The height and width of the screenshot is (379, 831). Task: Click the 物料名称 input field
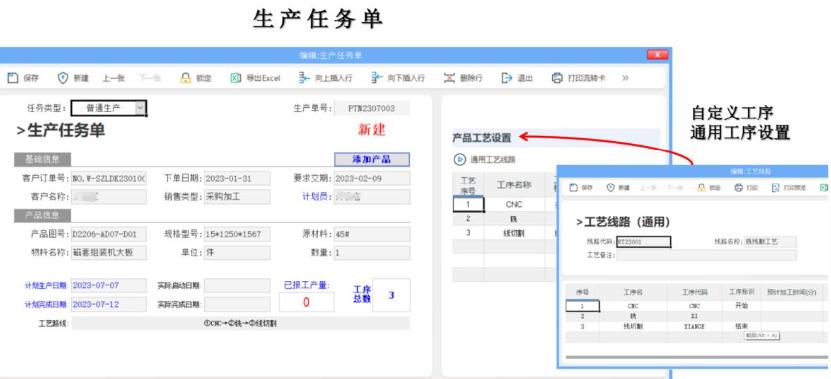109,253
